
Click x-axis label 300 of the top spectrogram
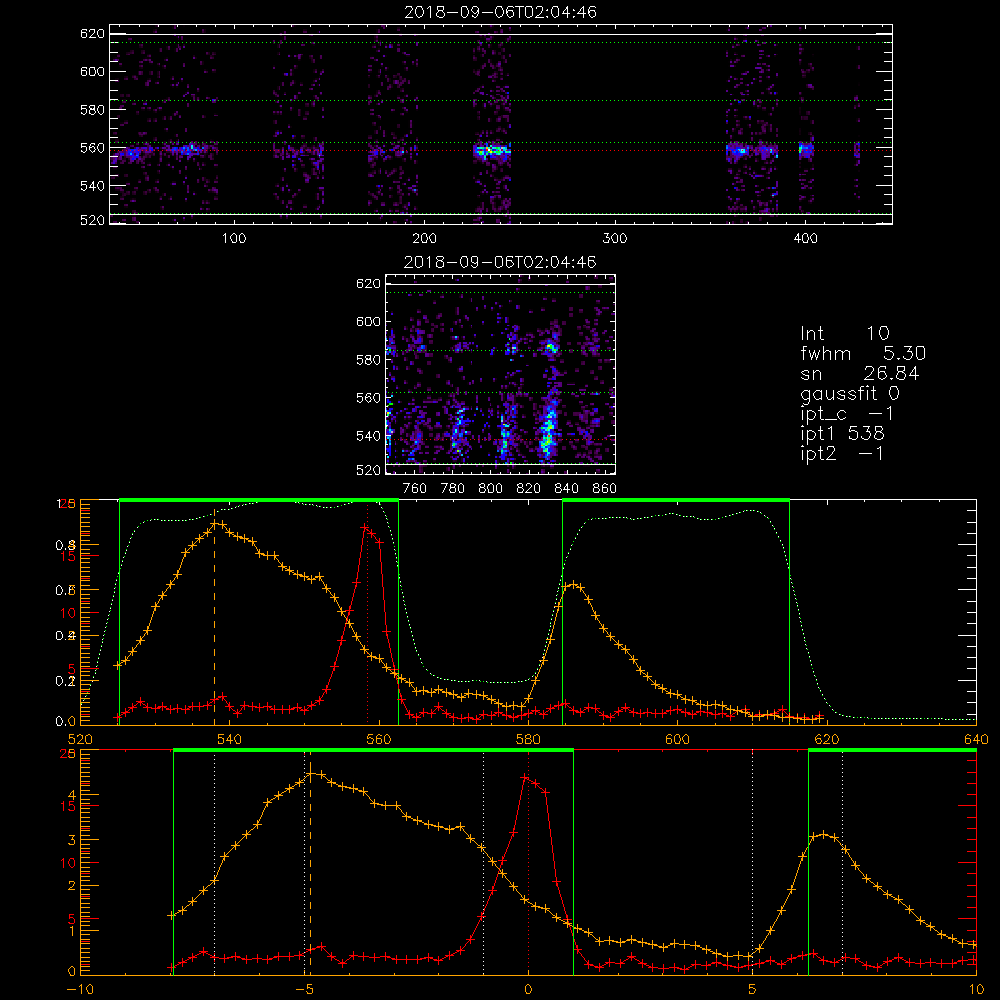tap(615, 239)
